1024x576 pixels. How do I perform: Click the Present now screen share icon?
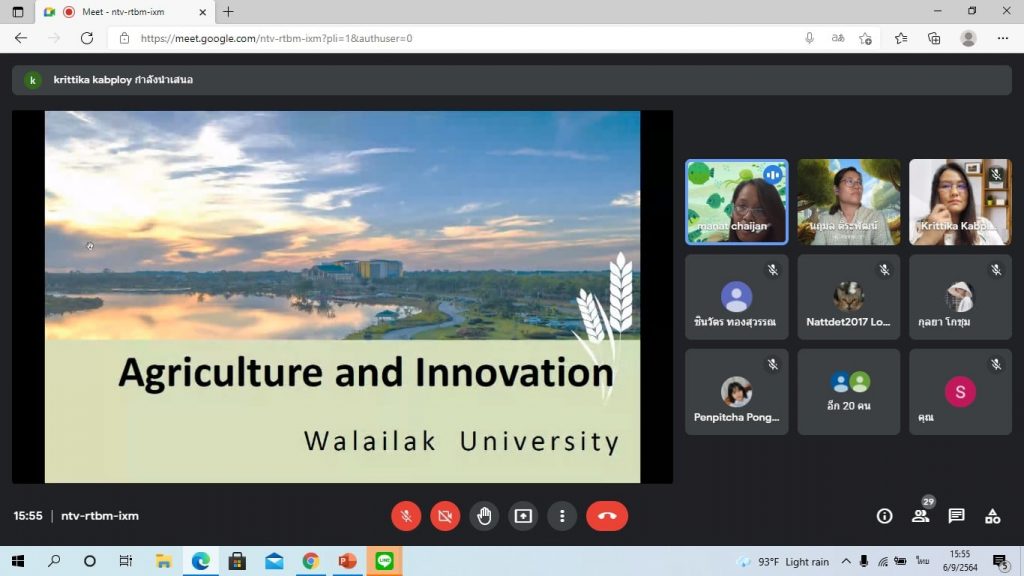[x=523, y=516]
